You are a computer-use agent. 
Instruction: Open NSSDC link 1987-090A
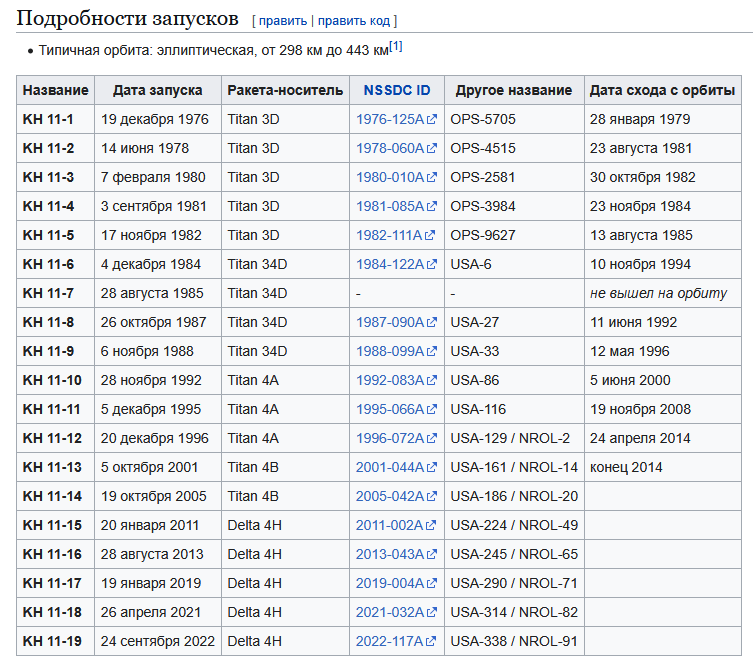pos(396,322)
